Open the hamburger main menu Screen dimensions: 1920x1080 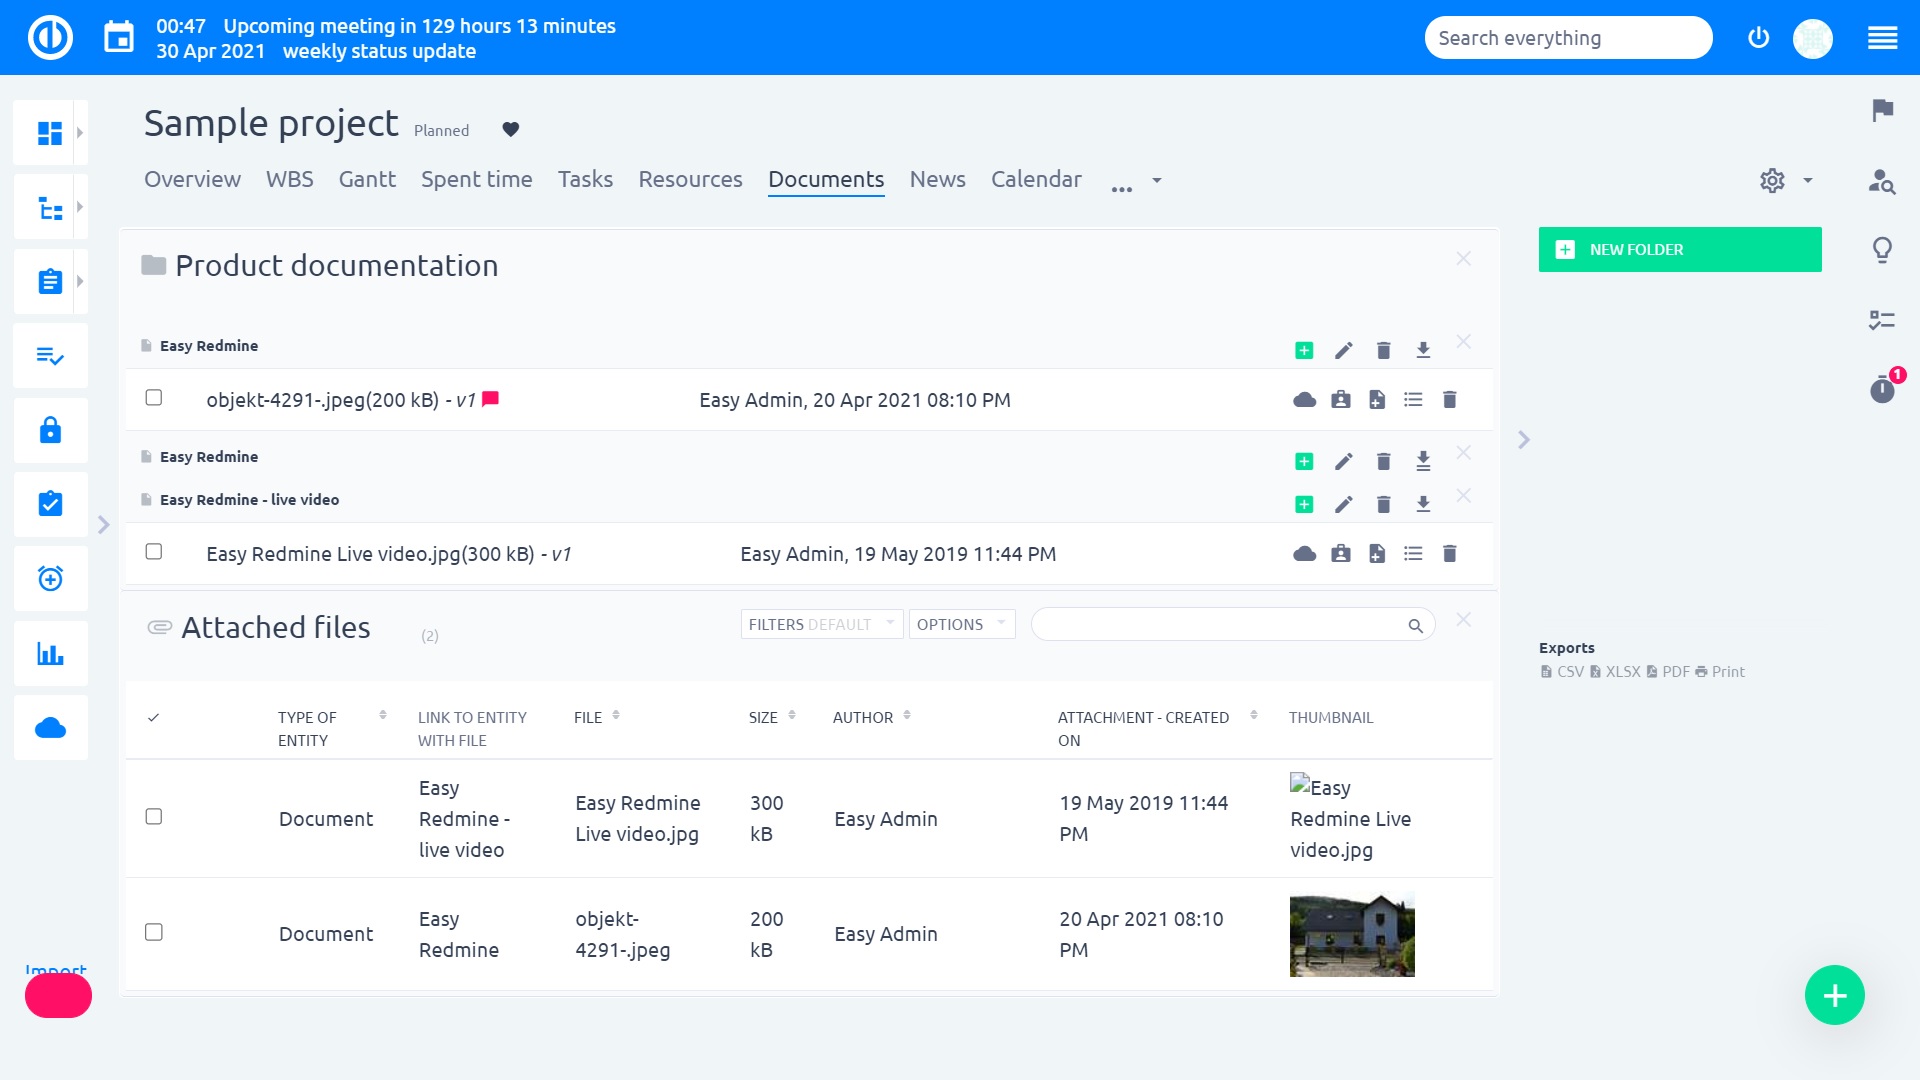(x=1882, y=39)
